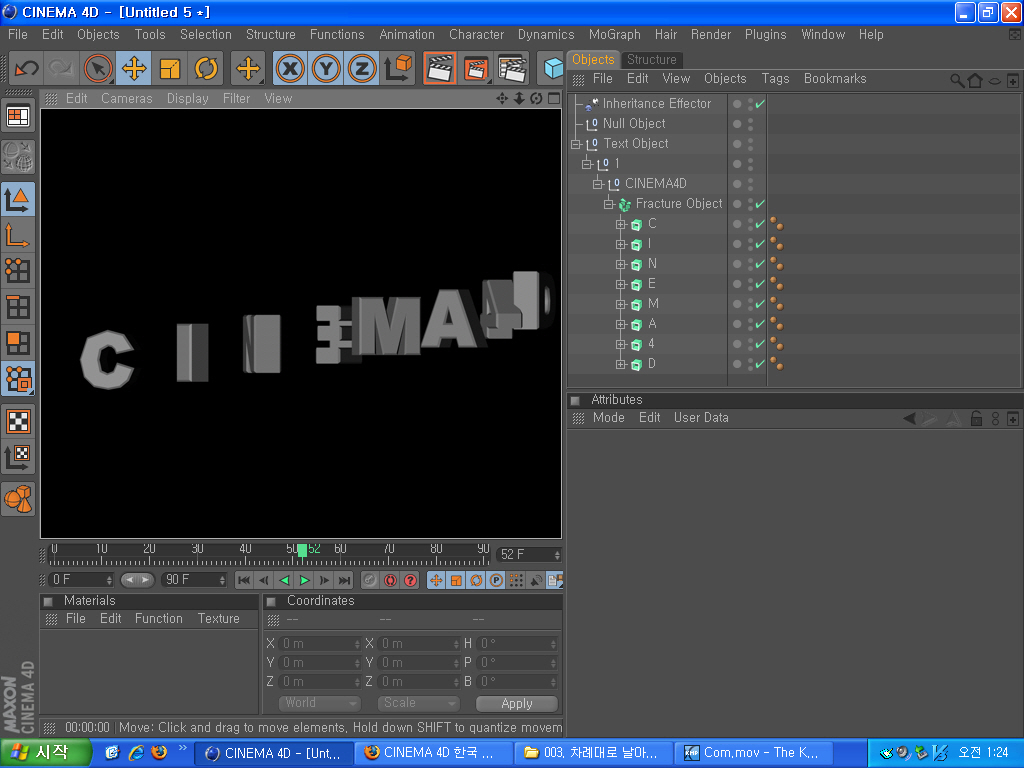
Task: Open the Attributes Mode menu
Action: pyautogui.click(x=609, y=418)
